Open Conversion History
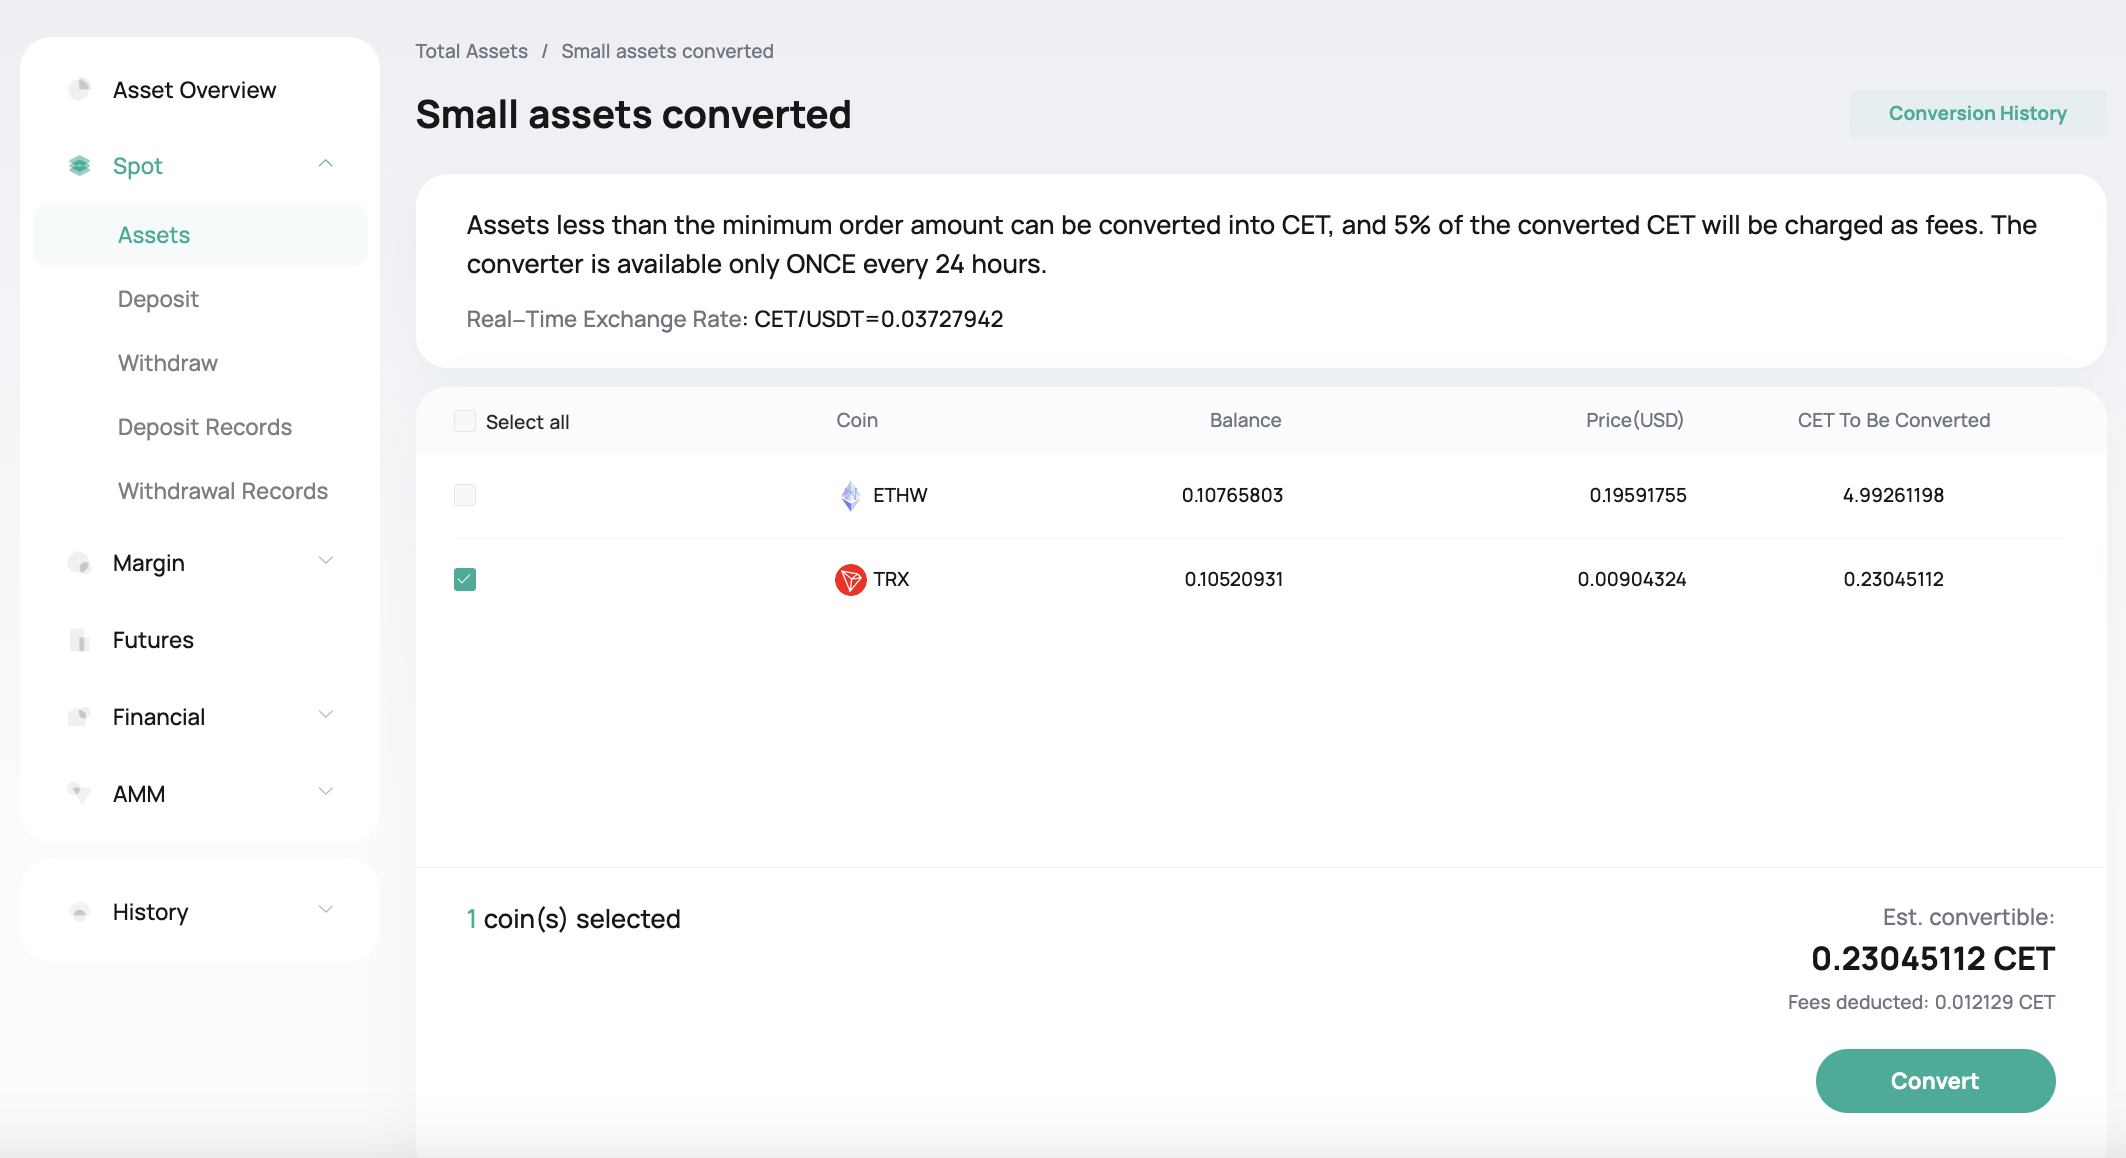The width and height of the screenshot is (2126, 1158). point(1978,113)
